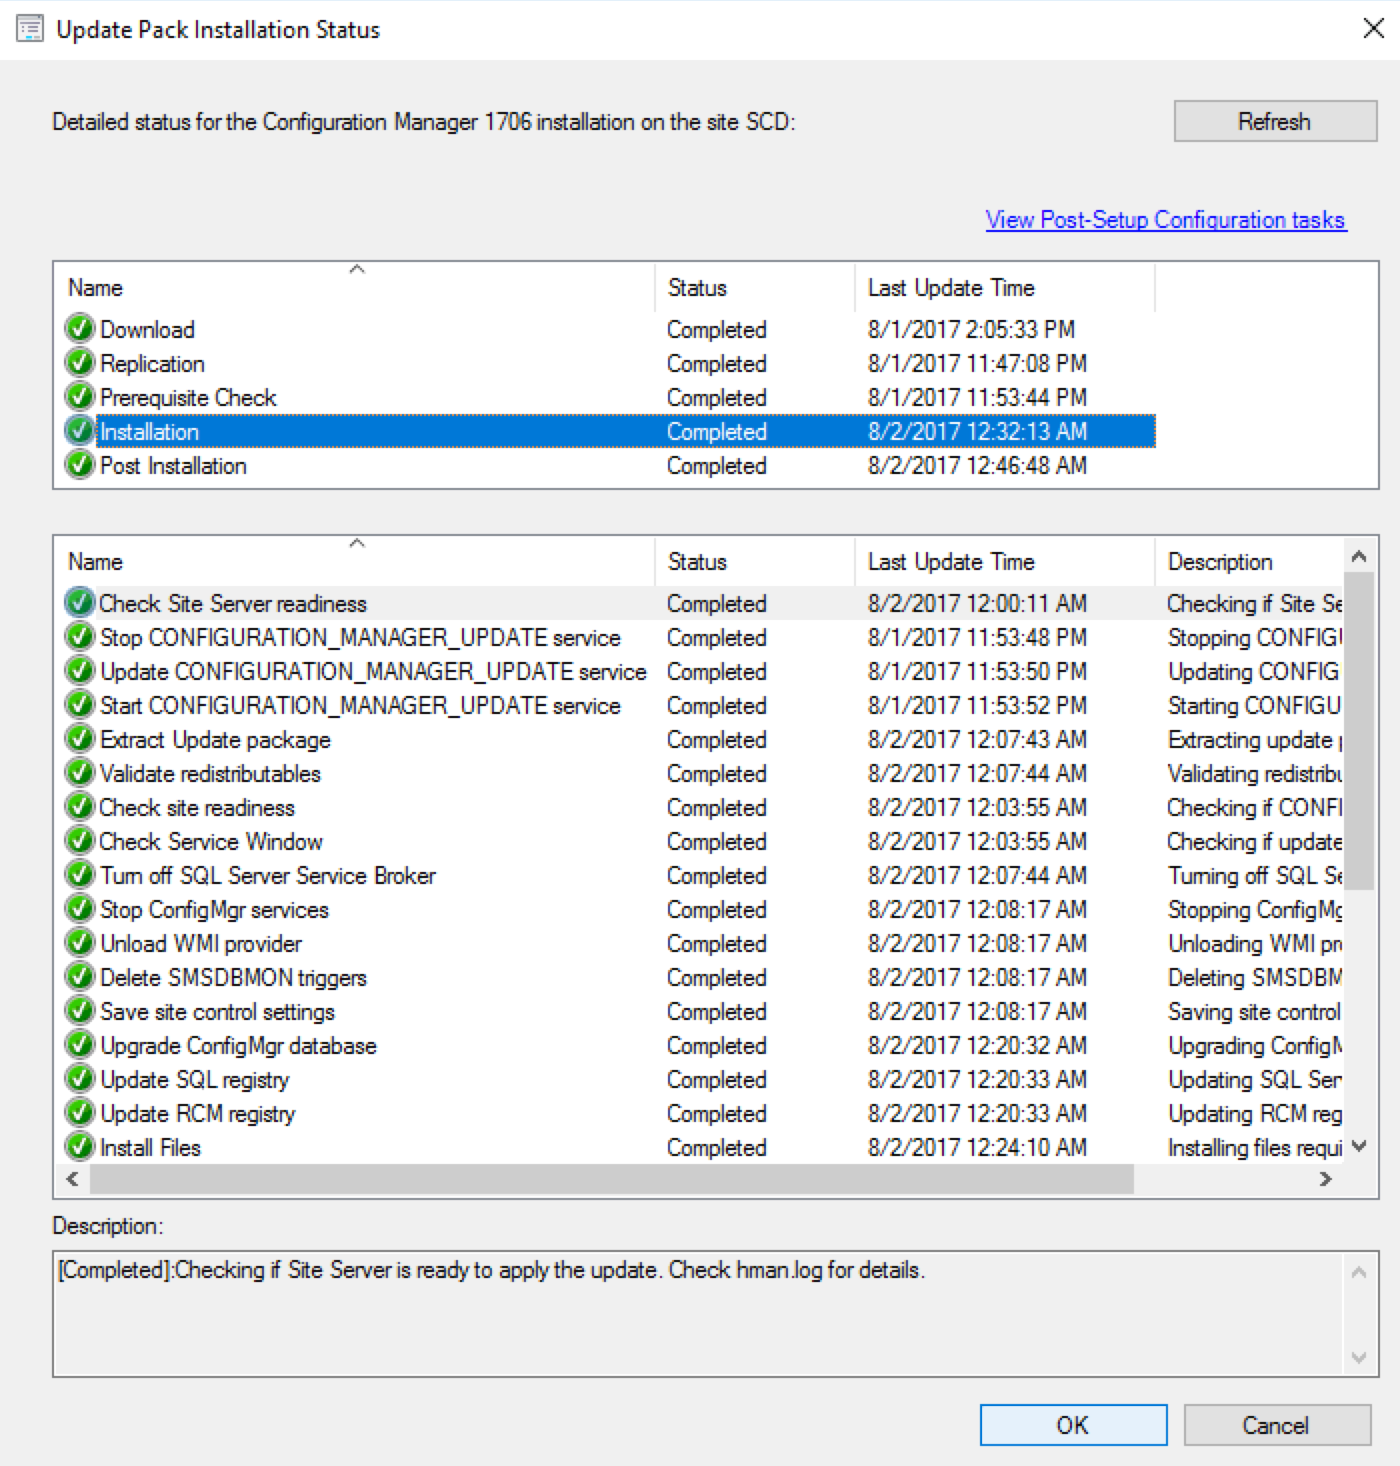Screen dimensions: 1400x1466
Task: Click check icon for Start CONFIGURATION_MANAGER_UPDATE service
Action: (80, 705)
